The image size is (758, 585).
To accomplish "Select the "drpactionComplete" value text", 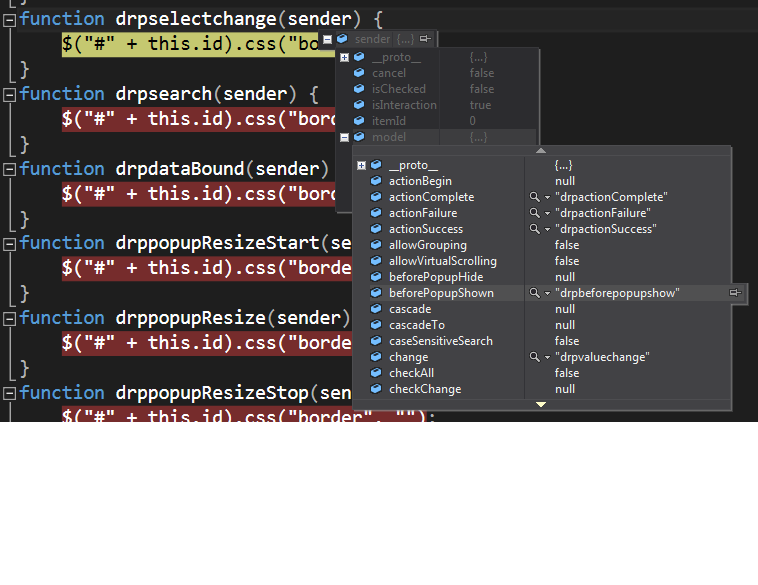I will (x=611, y=197).
